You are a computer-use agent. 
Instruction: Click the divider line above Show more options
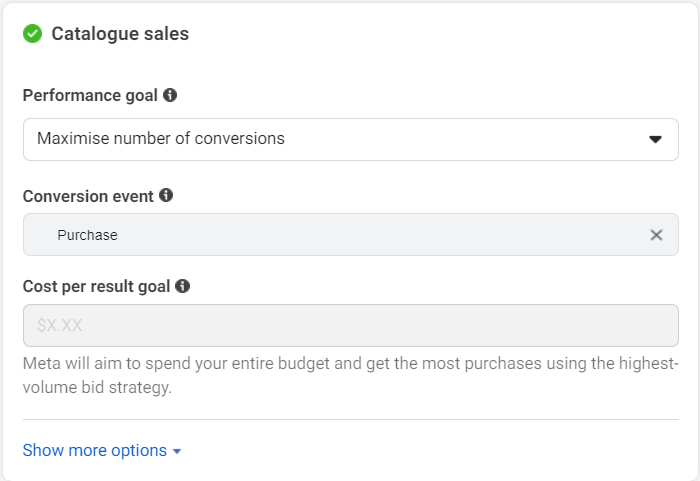pos(351,419)
